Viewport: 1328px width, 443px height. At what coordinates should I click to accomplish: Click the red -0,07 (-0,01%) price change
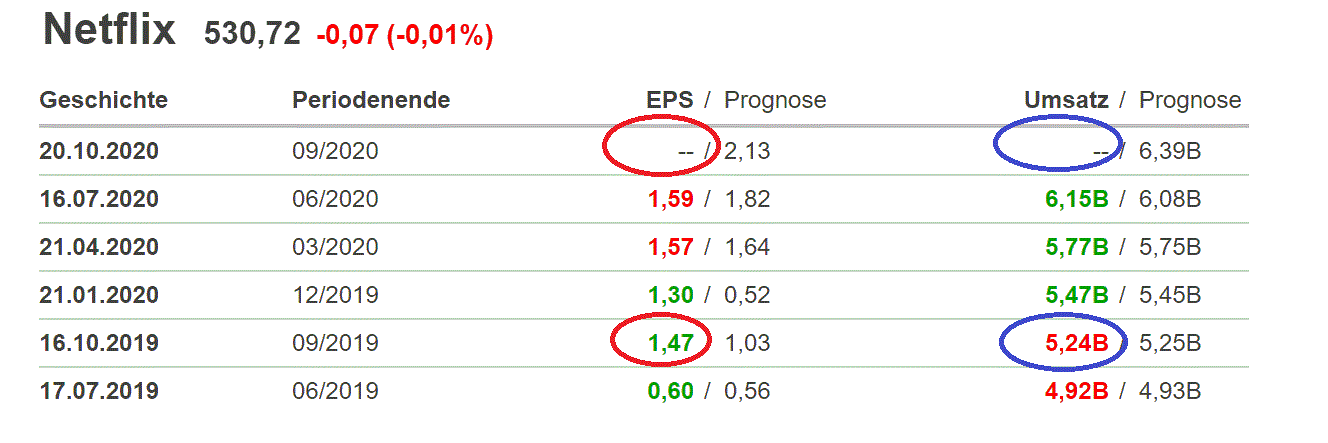pos(405,36)
